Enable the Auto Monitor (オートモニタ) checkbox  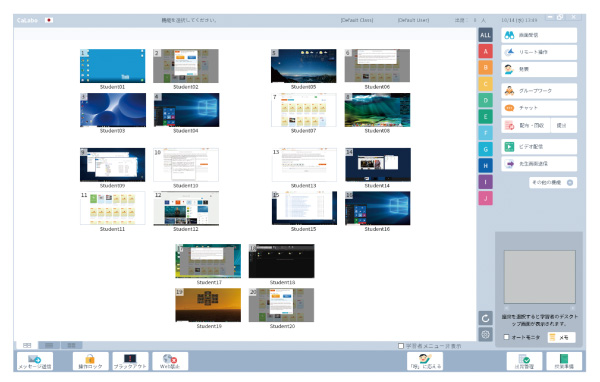pyautogui.click(x=507, y=337)
